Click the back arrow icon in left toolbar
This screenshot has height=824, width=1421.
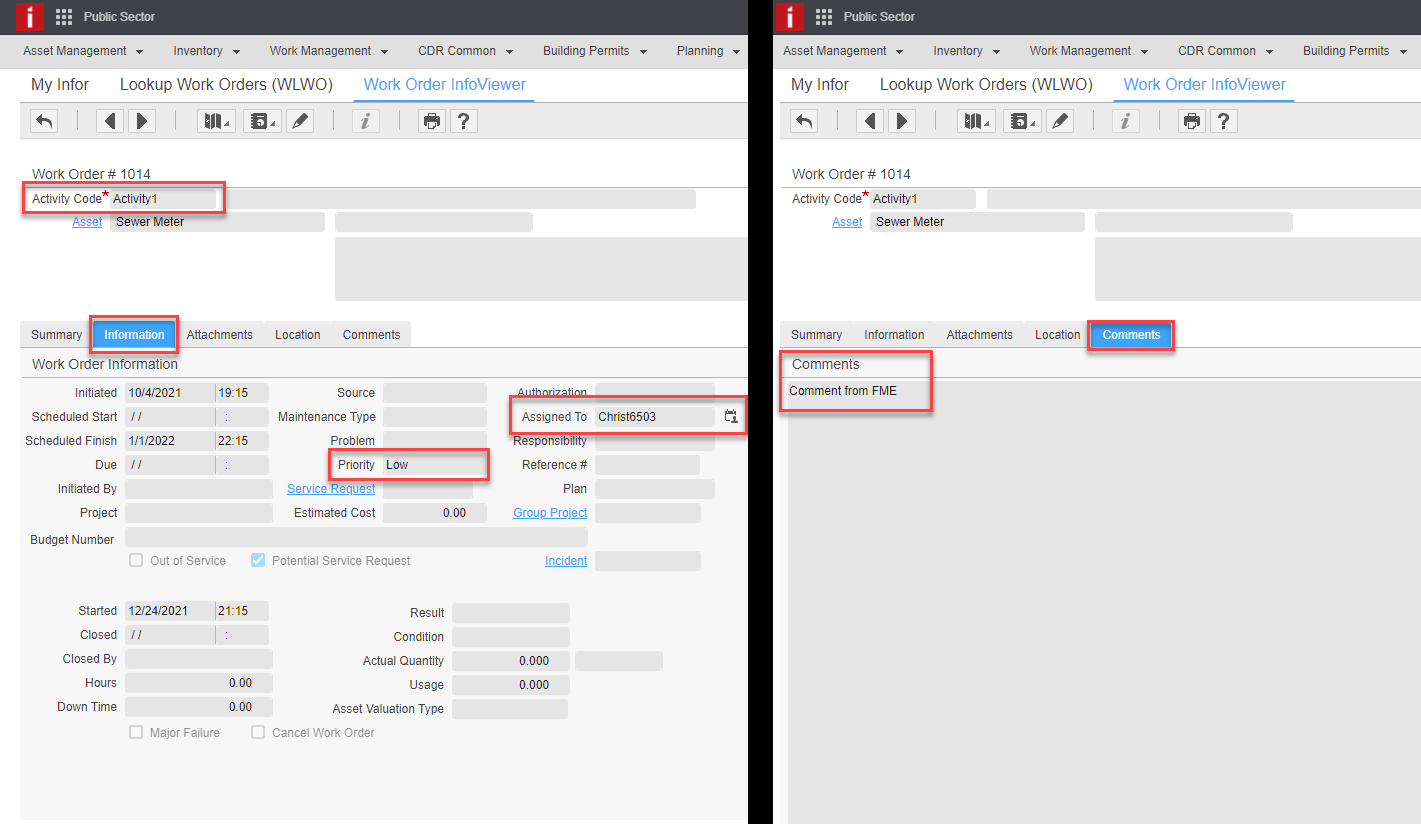[x=44, y=121]
